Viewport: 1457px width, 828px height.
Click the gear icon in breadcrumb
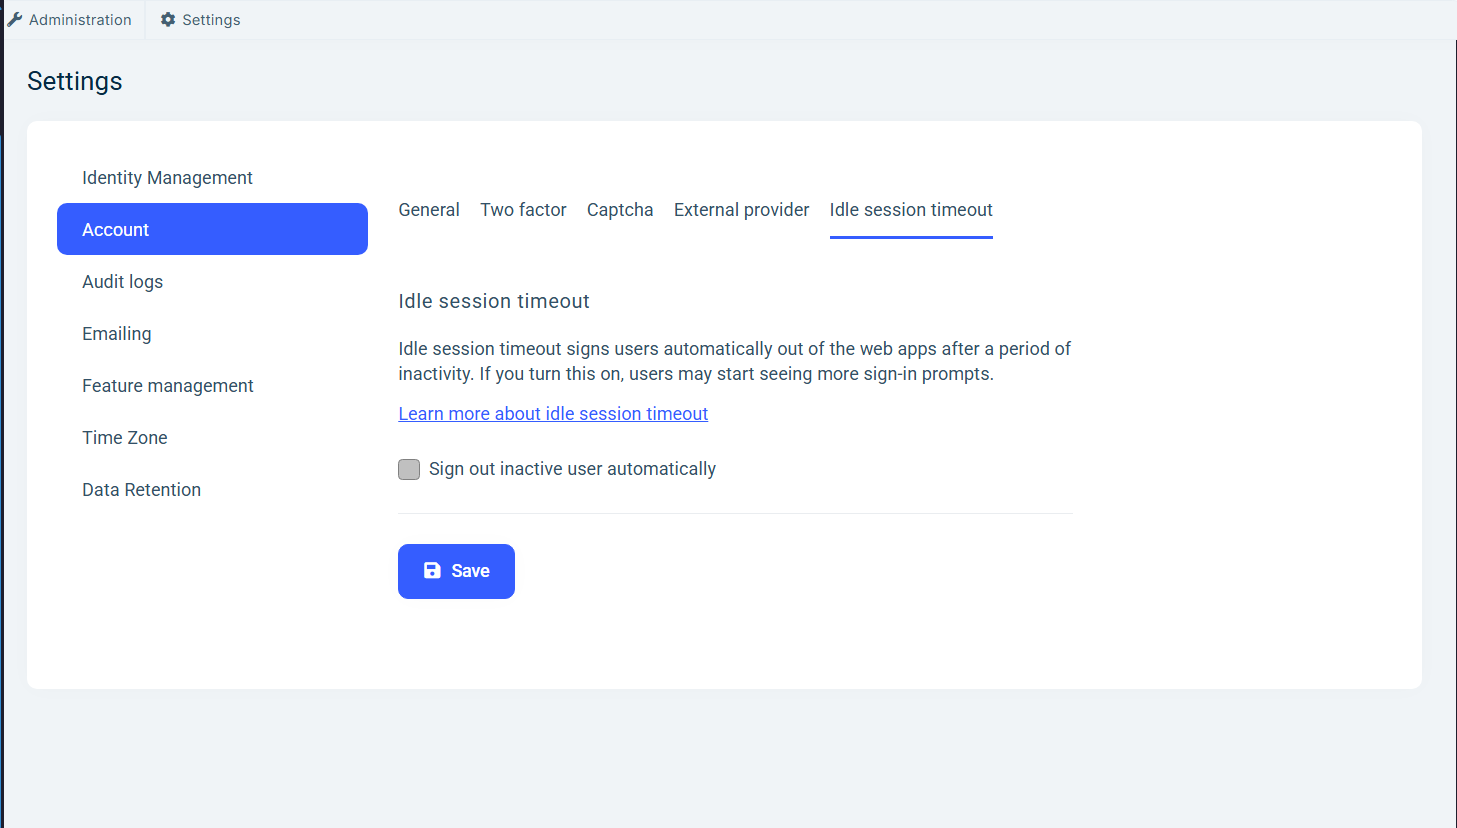tap(168, 19)
